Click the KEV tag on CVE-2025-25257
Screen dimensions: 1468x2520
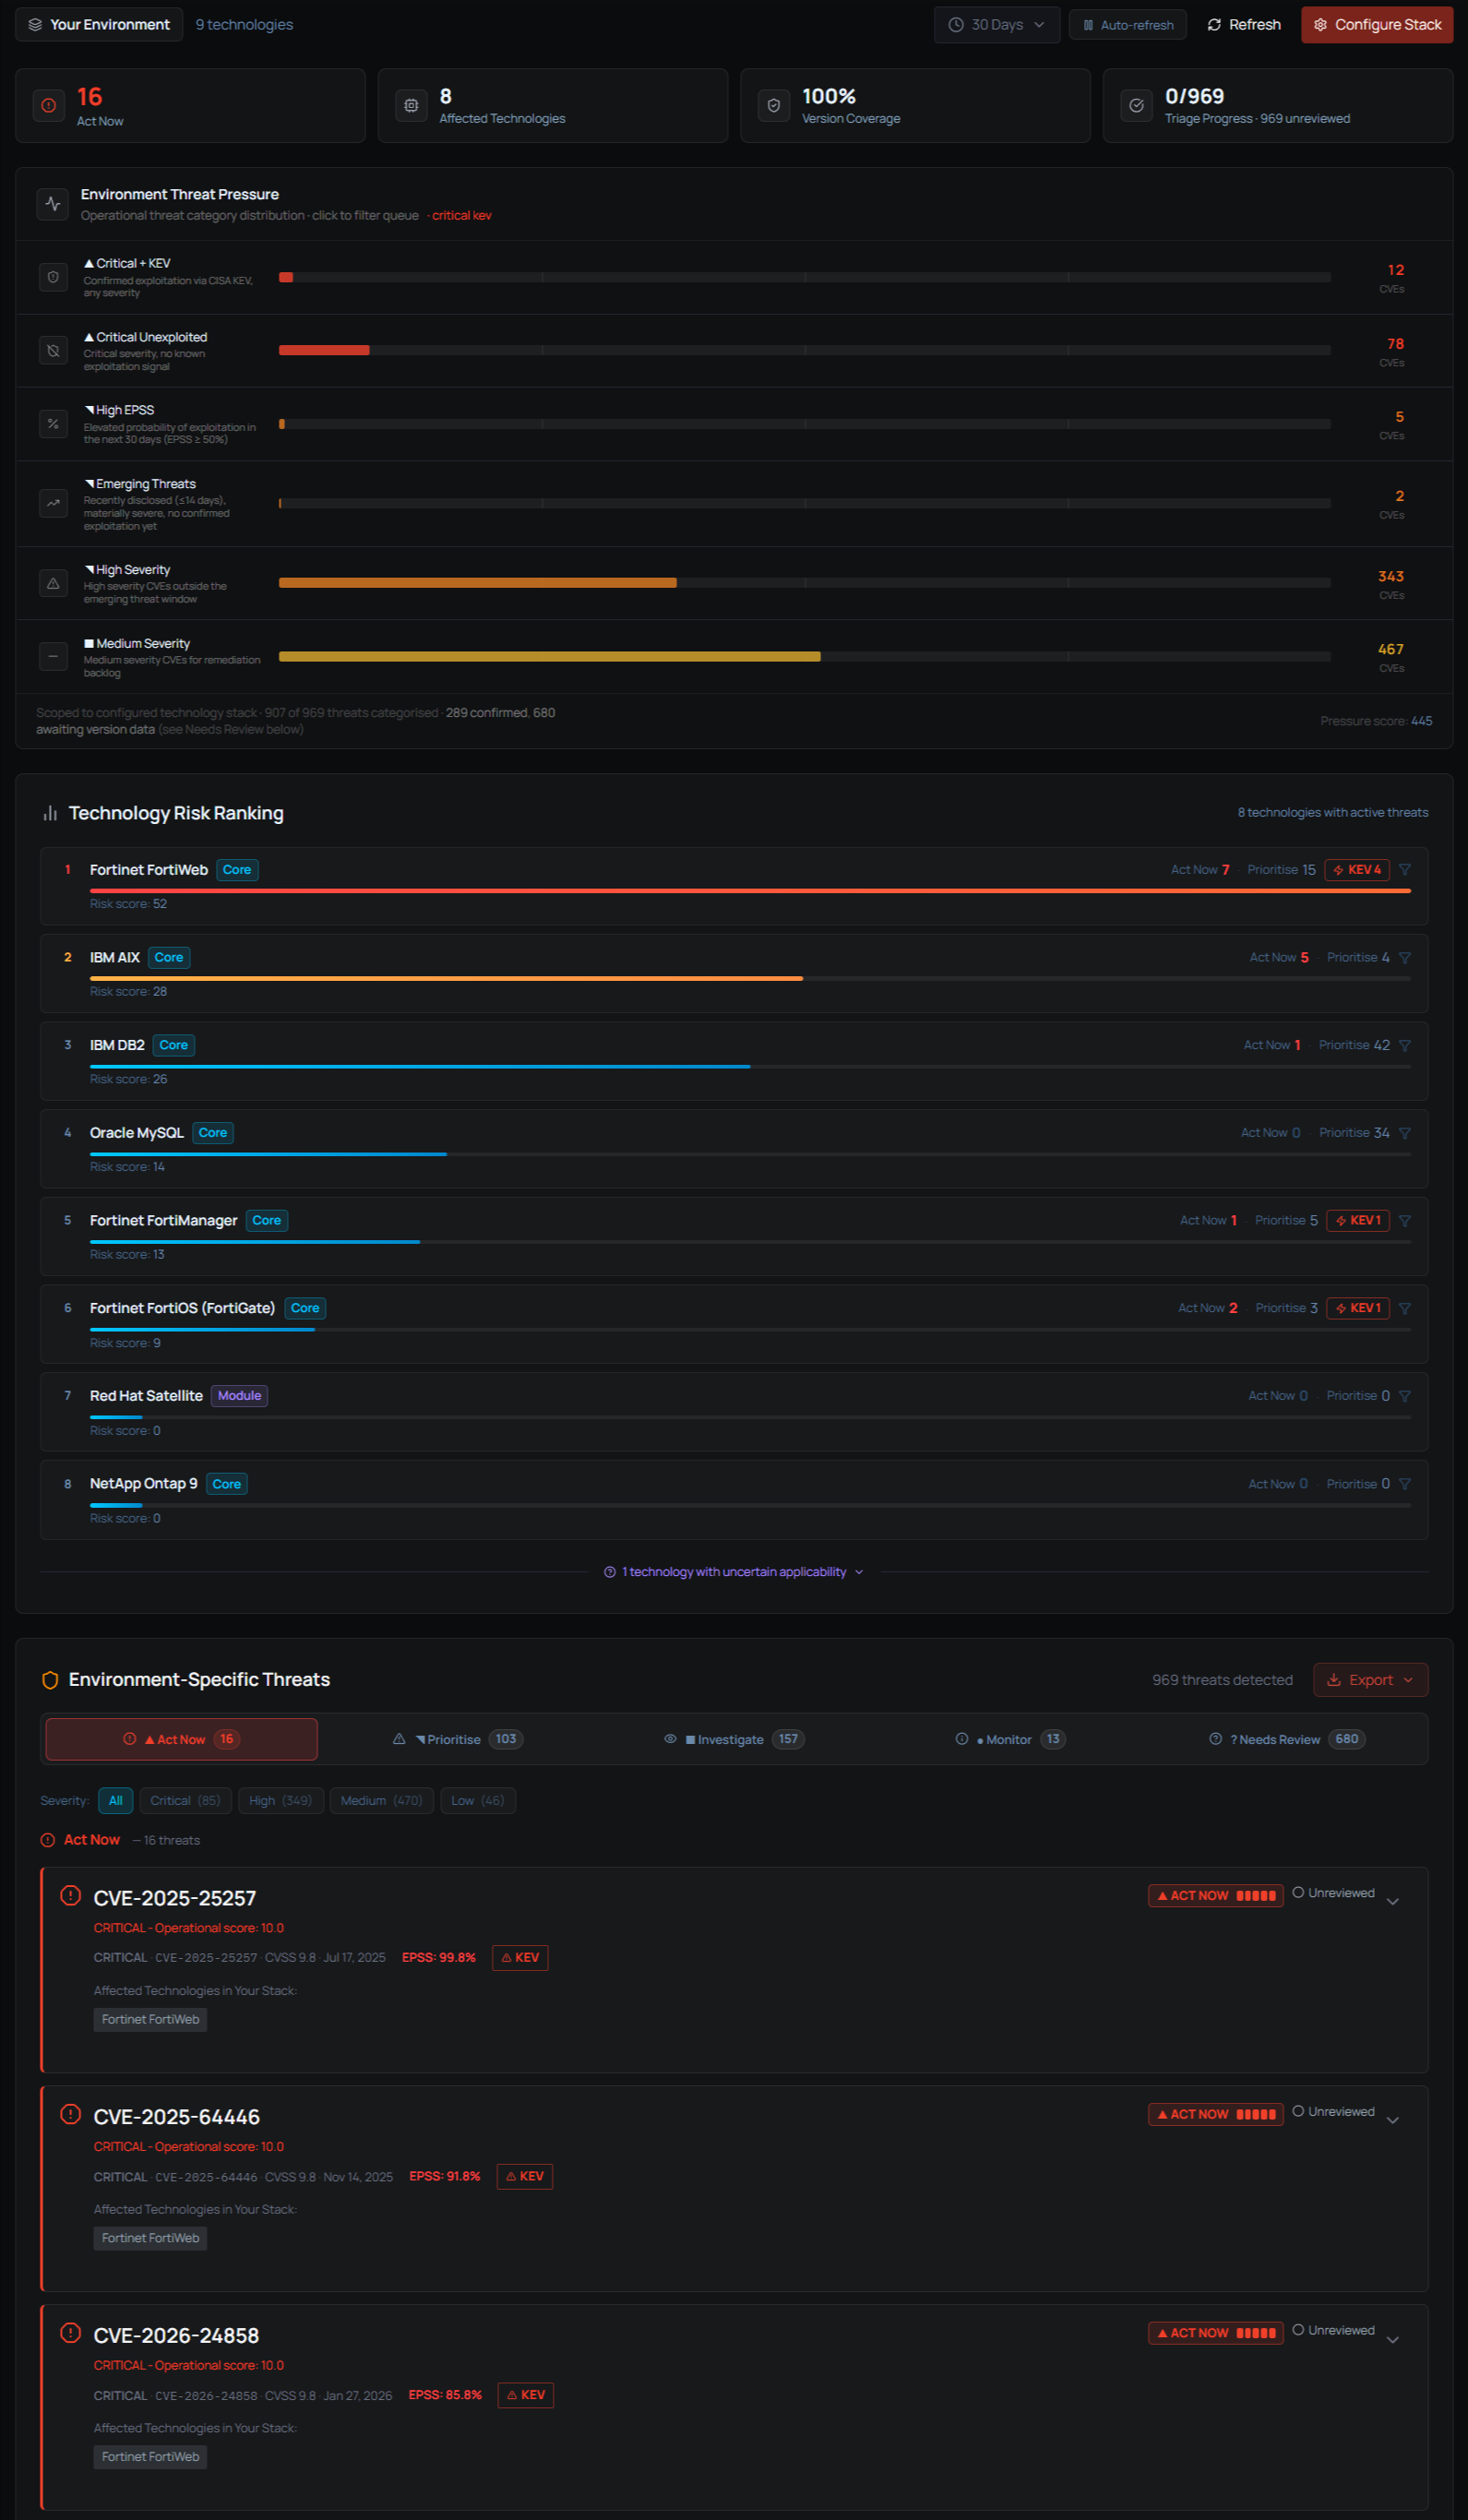[520, 1958]
